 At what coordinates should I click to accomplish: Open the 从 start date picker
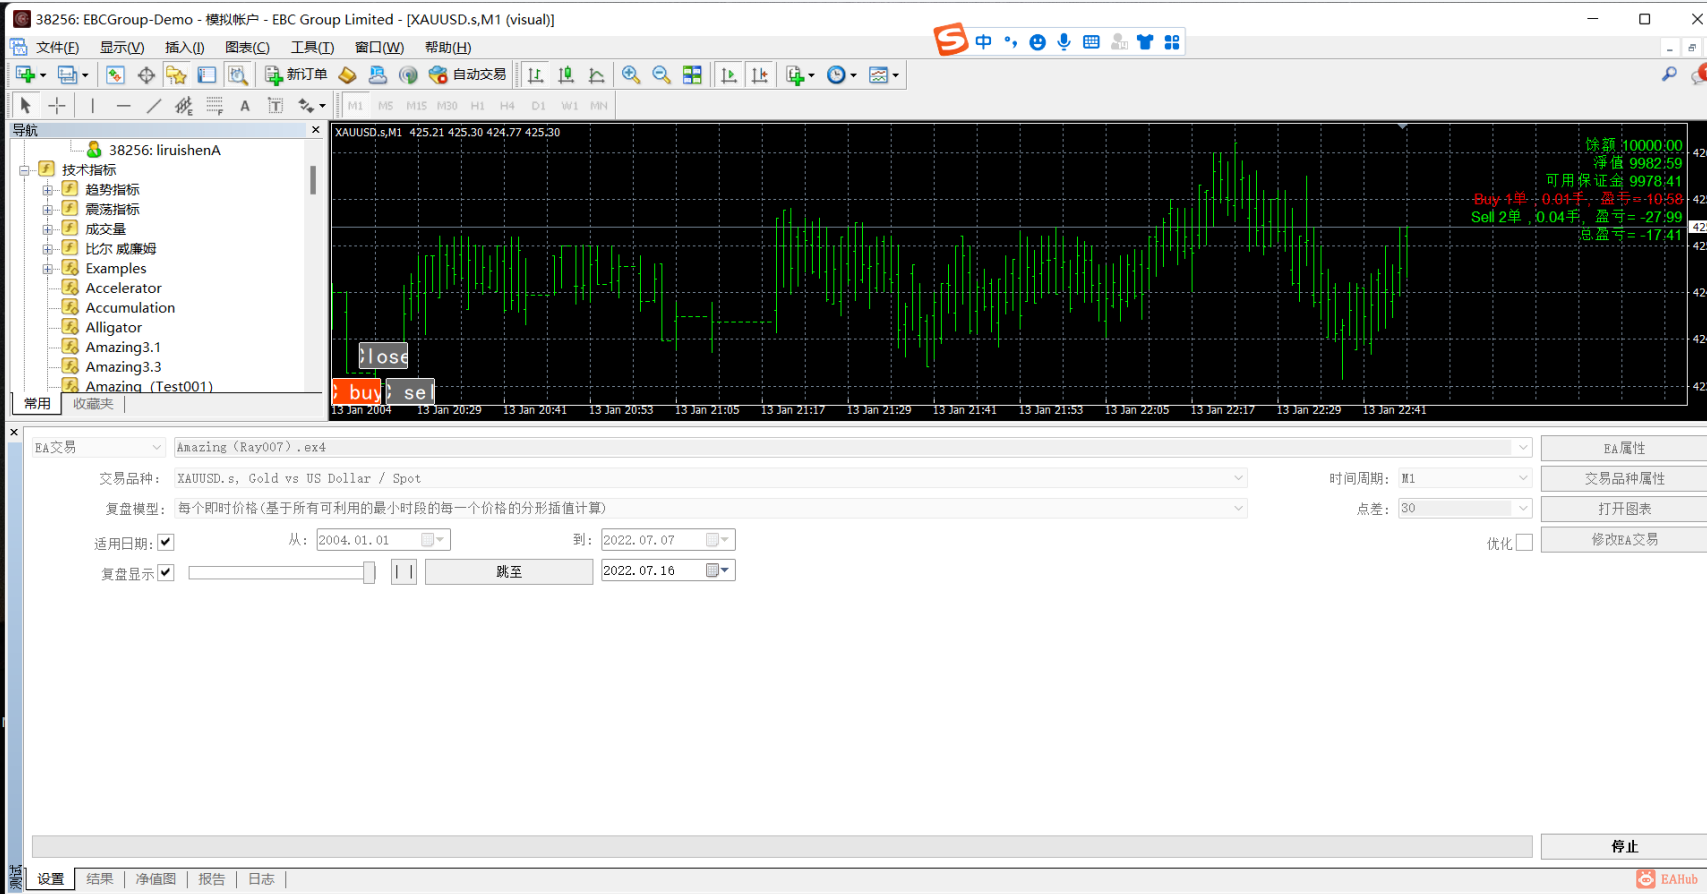tap(434, 540)
